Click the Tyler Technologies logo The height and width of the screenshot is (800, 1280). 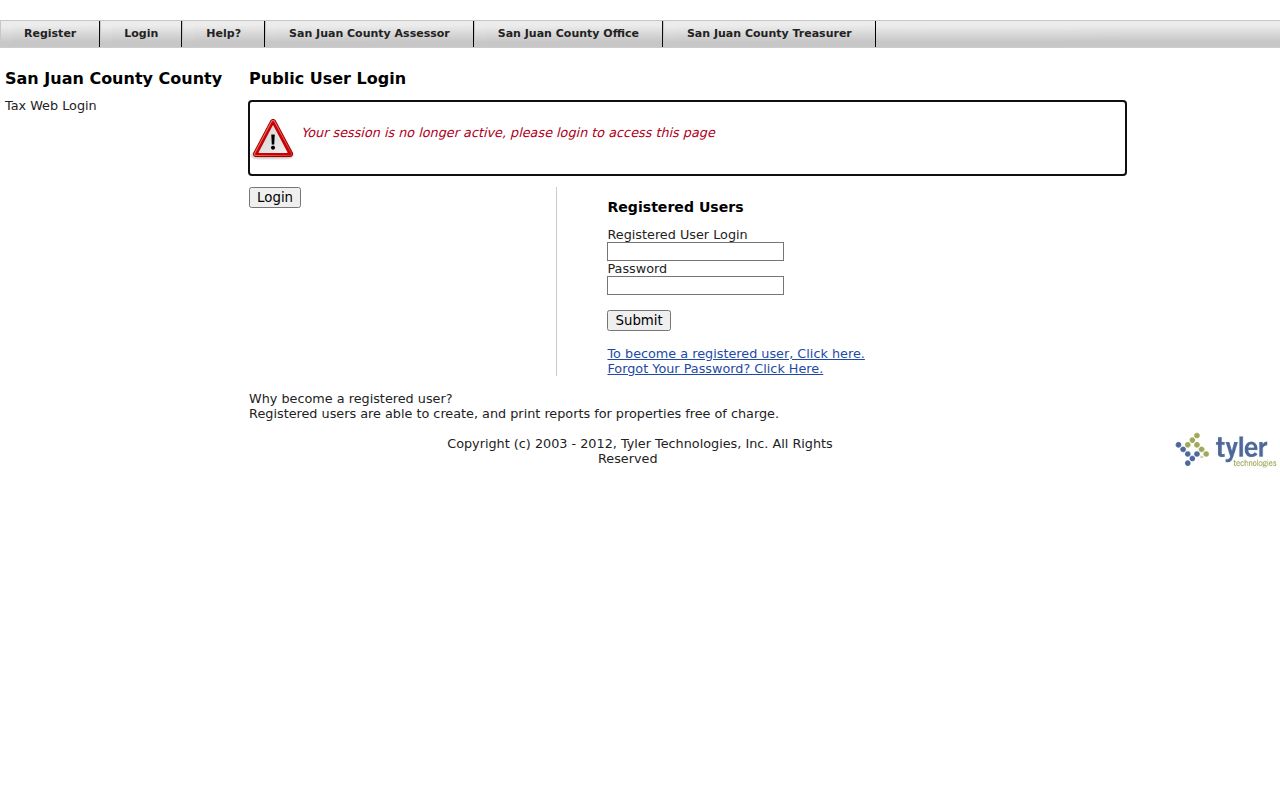point(1226,450)
